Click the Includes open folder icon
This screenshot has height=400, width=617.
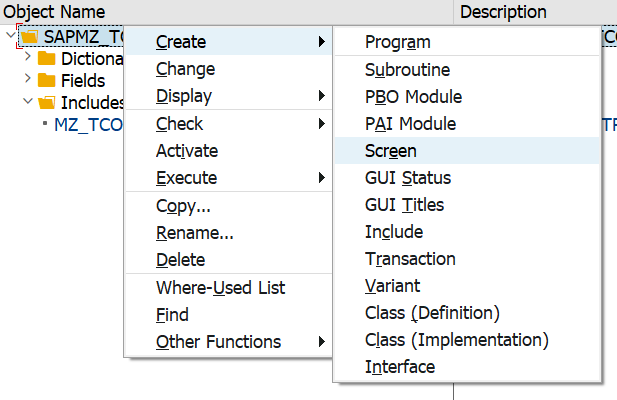click(46, 102)
